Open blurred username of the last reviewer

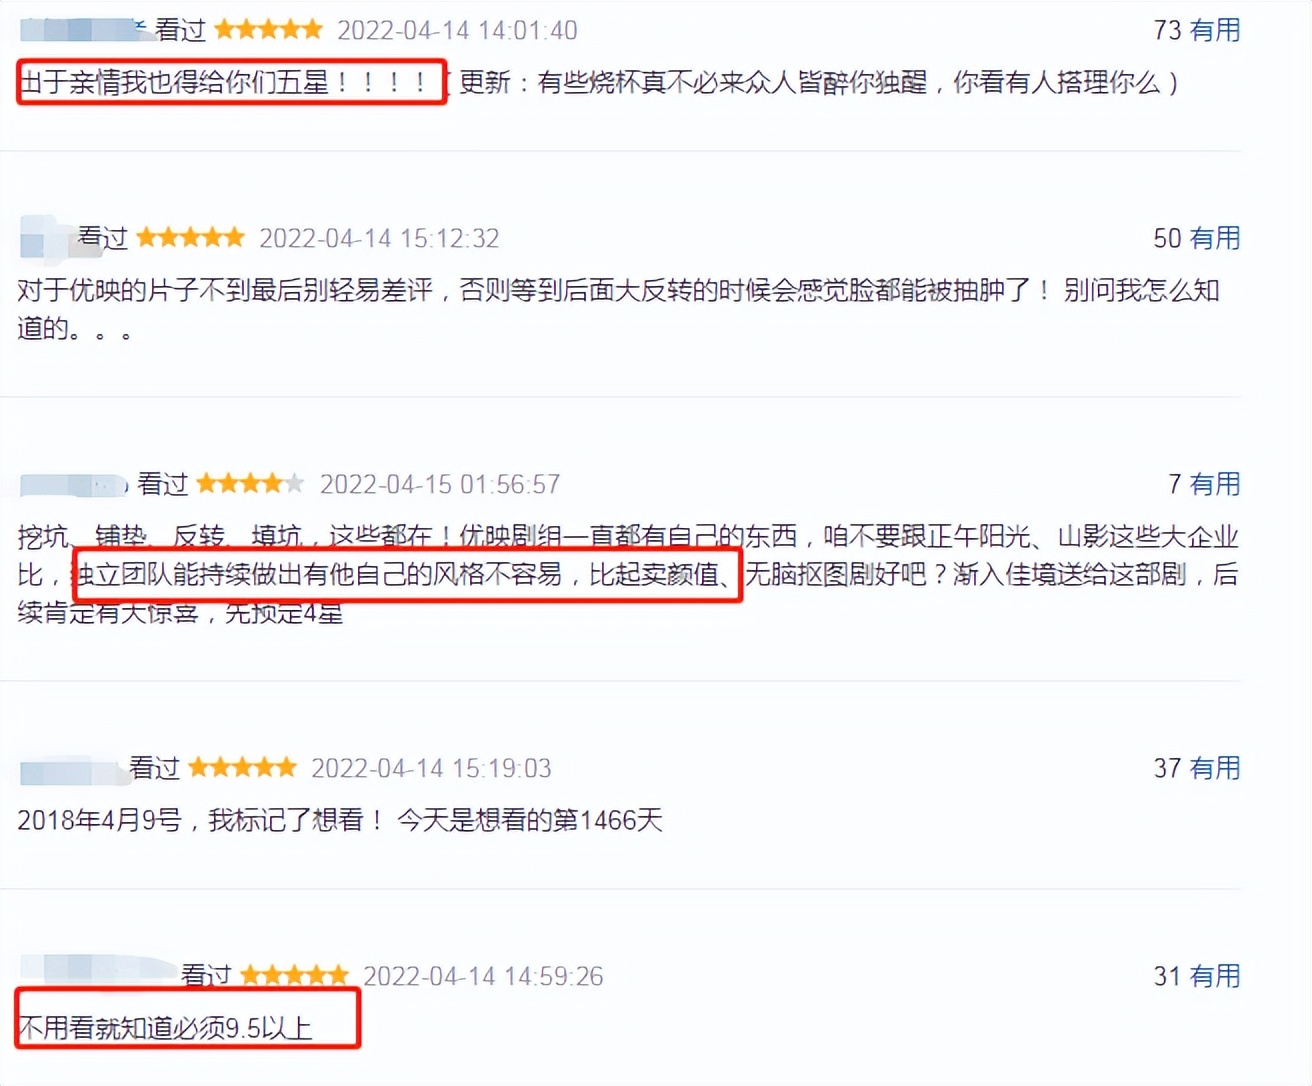[97, 970]
